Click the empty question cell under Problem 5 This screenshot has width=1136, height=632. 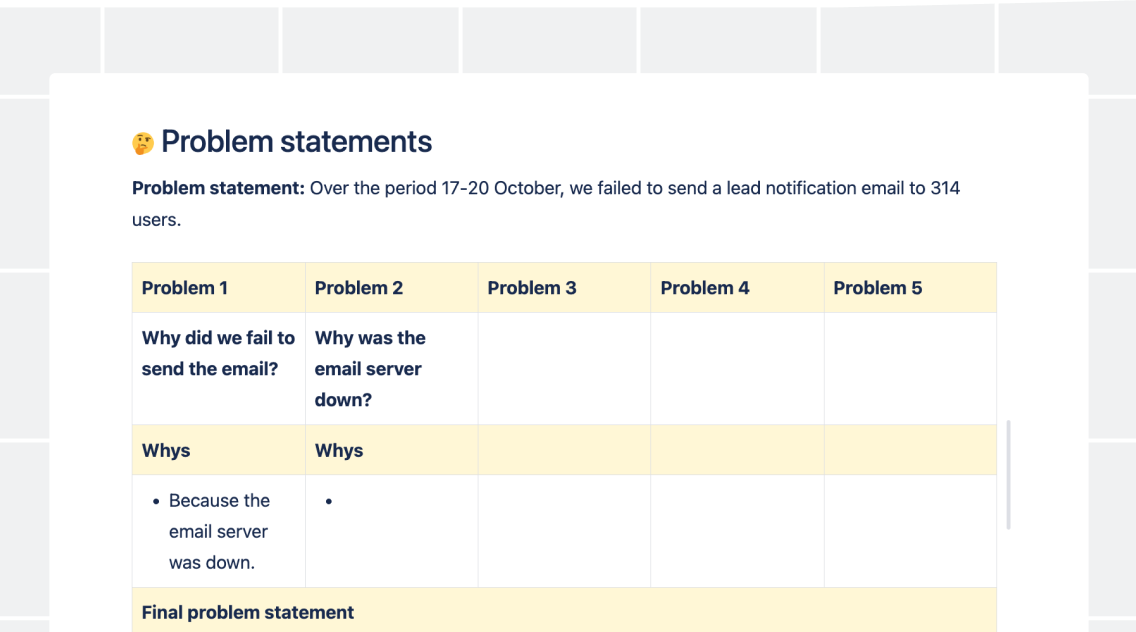(x=910, y=368)
